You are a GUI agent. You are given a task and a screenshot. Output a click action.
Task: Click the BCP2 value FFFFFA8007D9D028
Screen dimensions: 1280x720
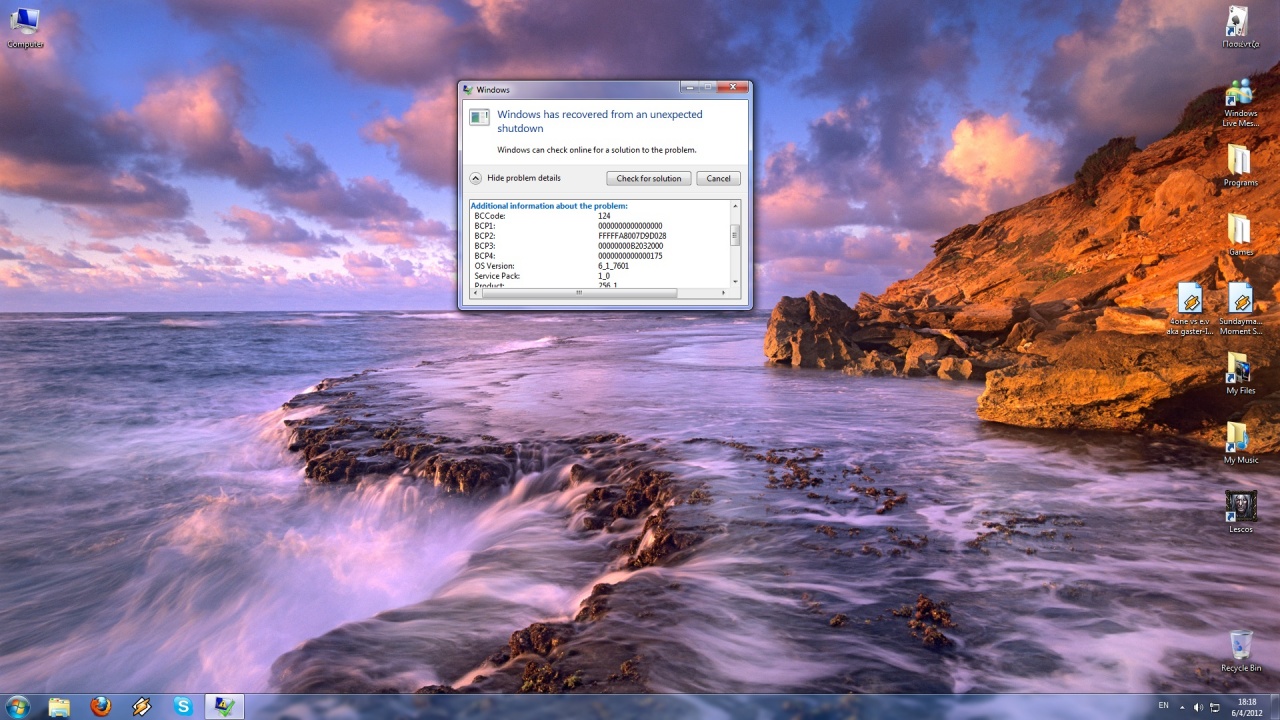[x=632, y=236]
